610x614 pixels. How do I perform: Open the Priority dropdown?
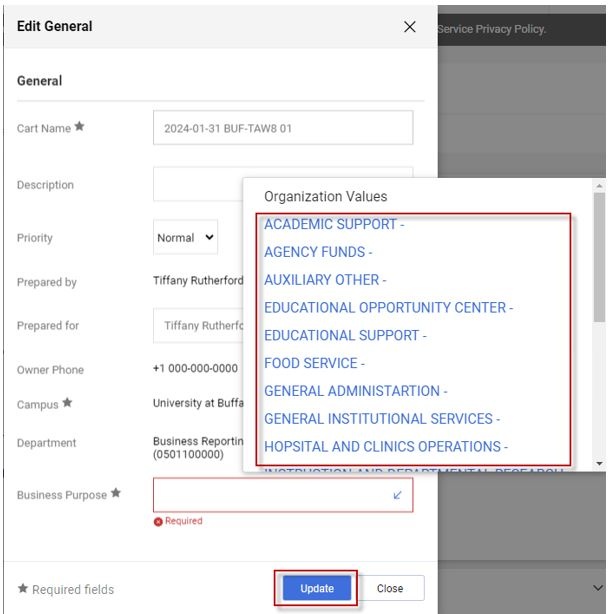186,238
